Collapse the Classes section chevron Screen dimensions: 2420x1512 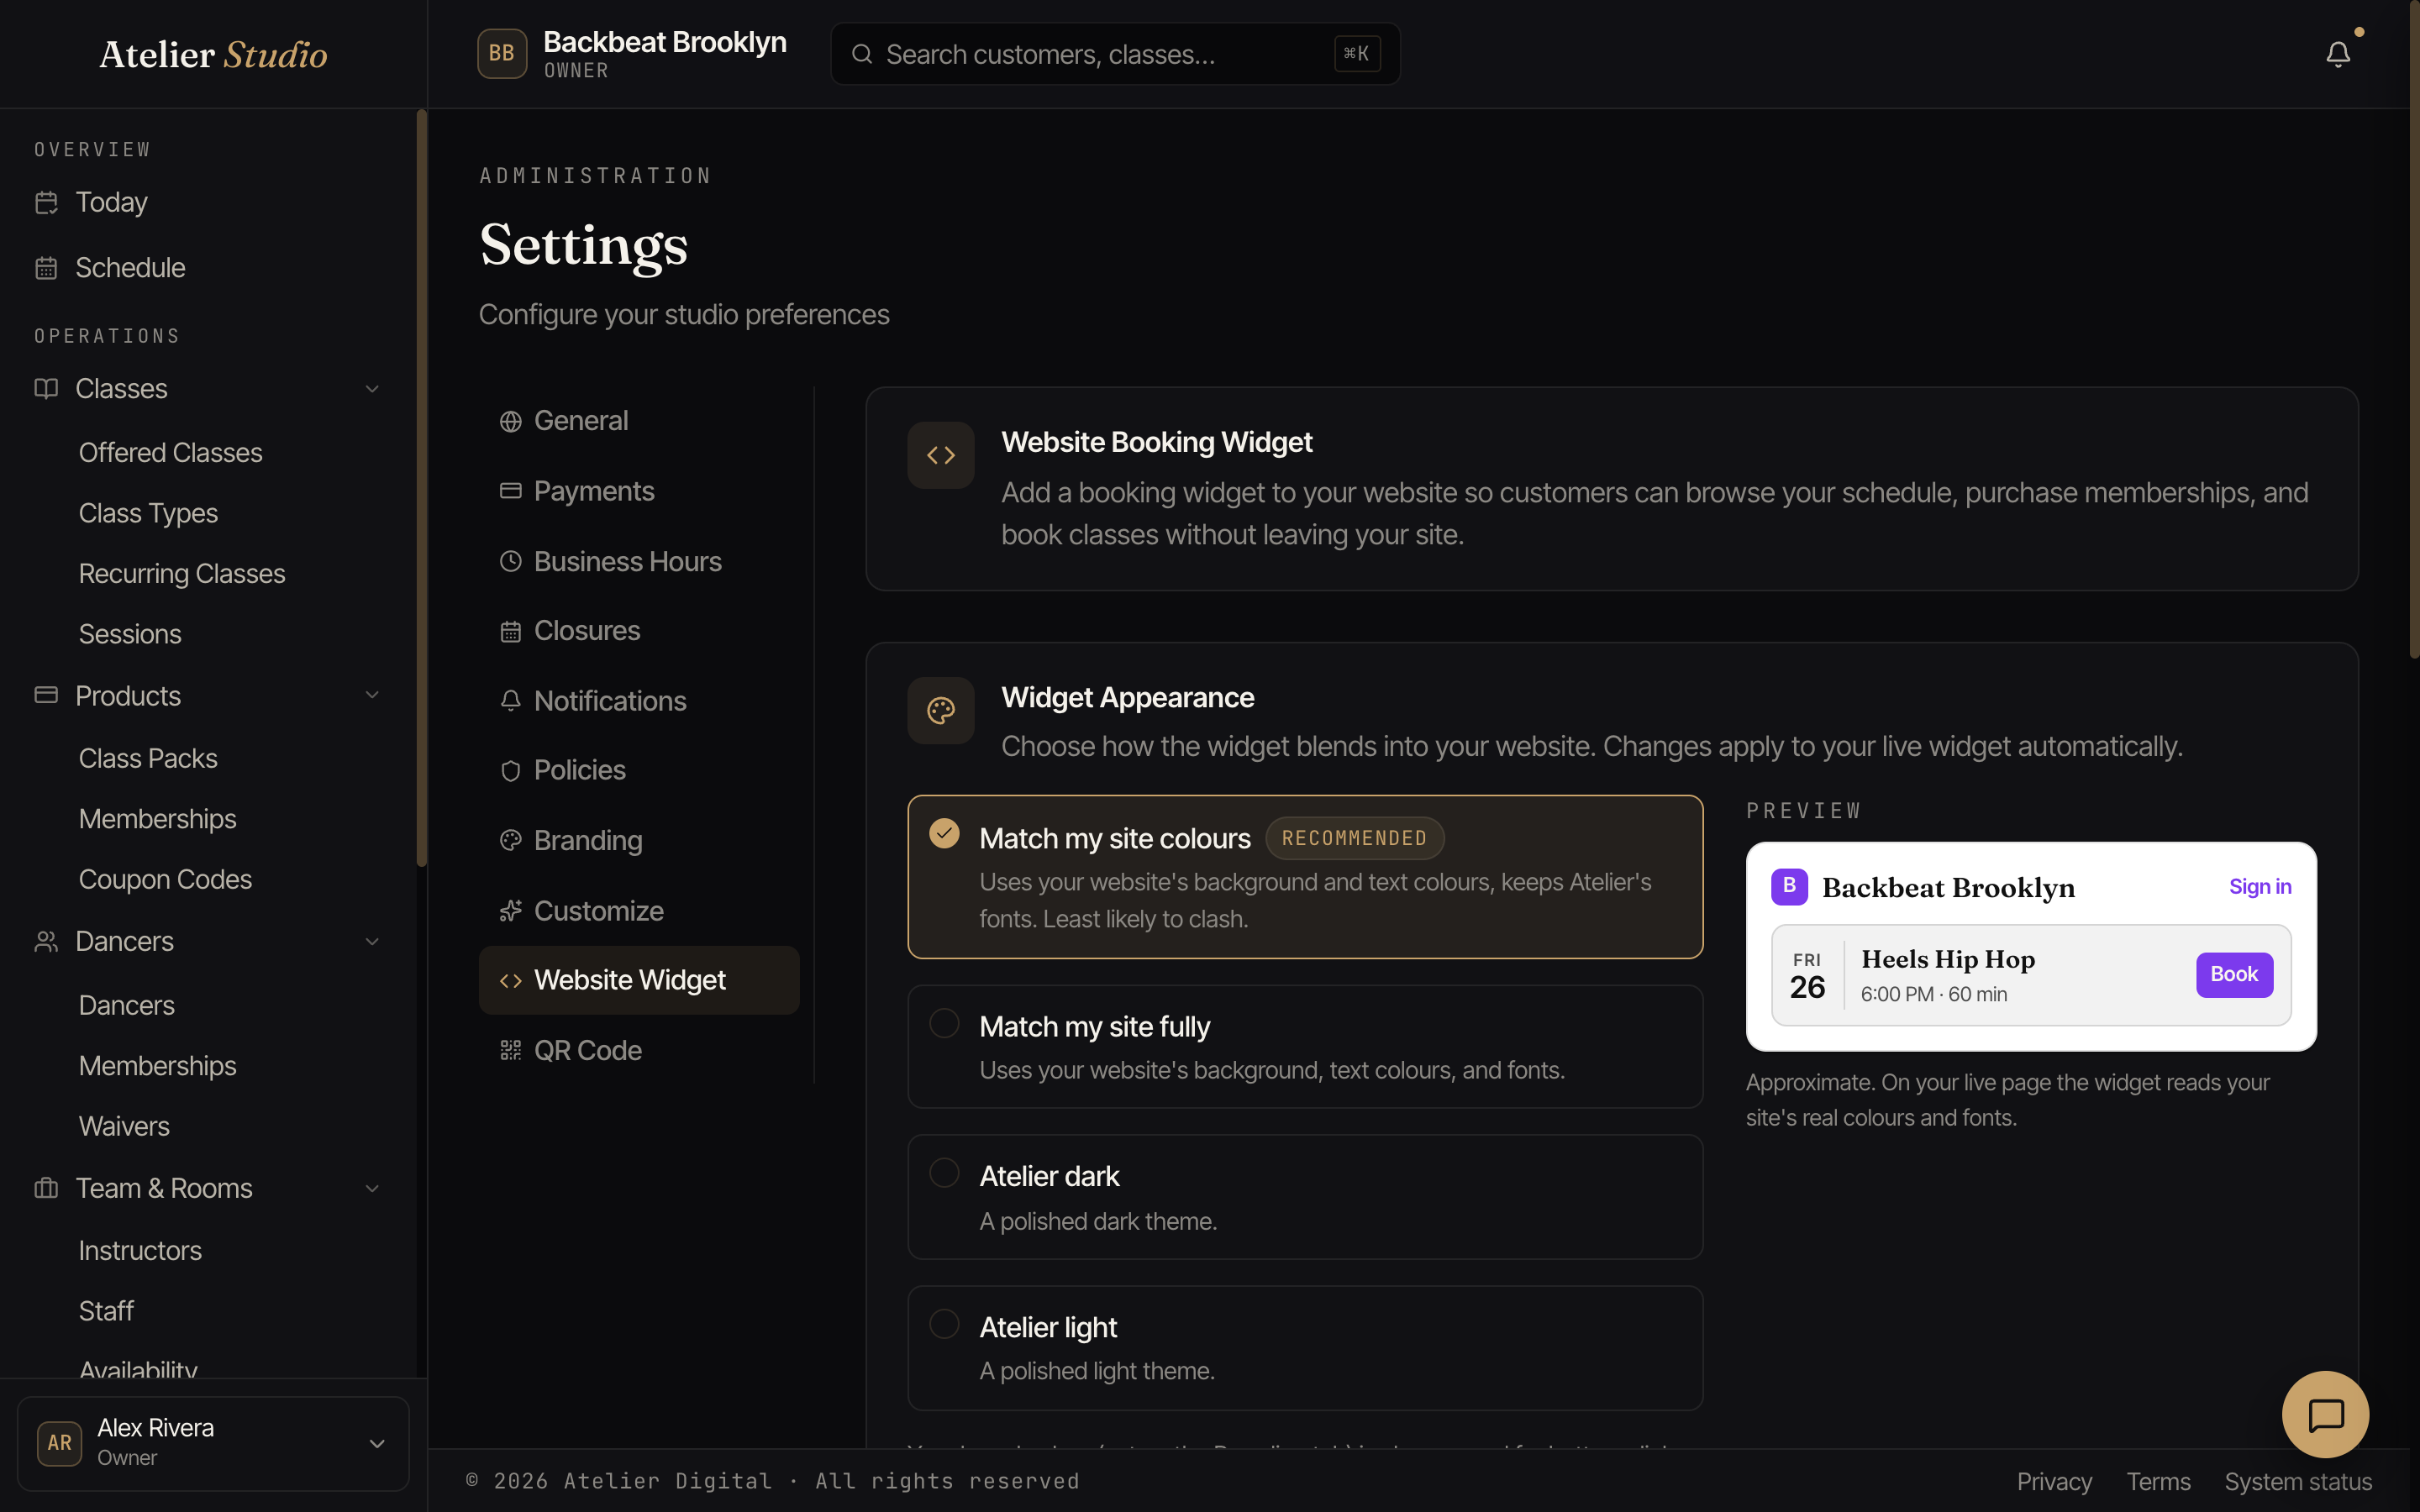[x=372, y=389]
